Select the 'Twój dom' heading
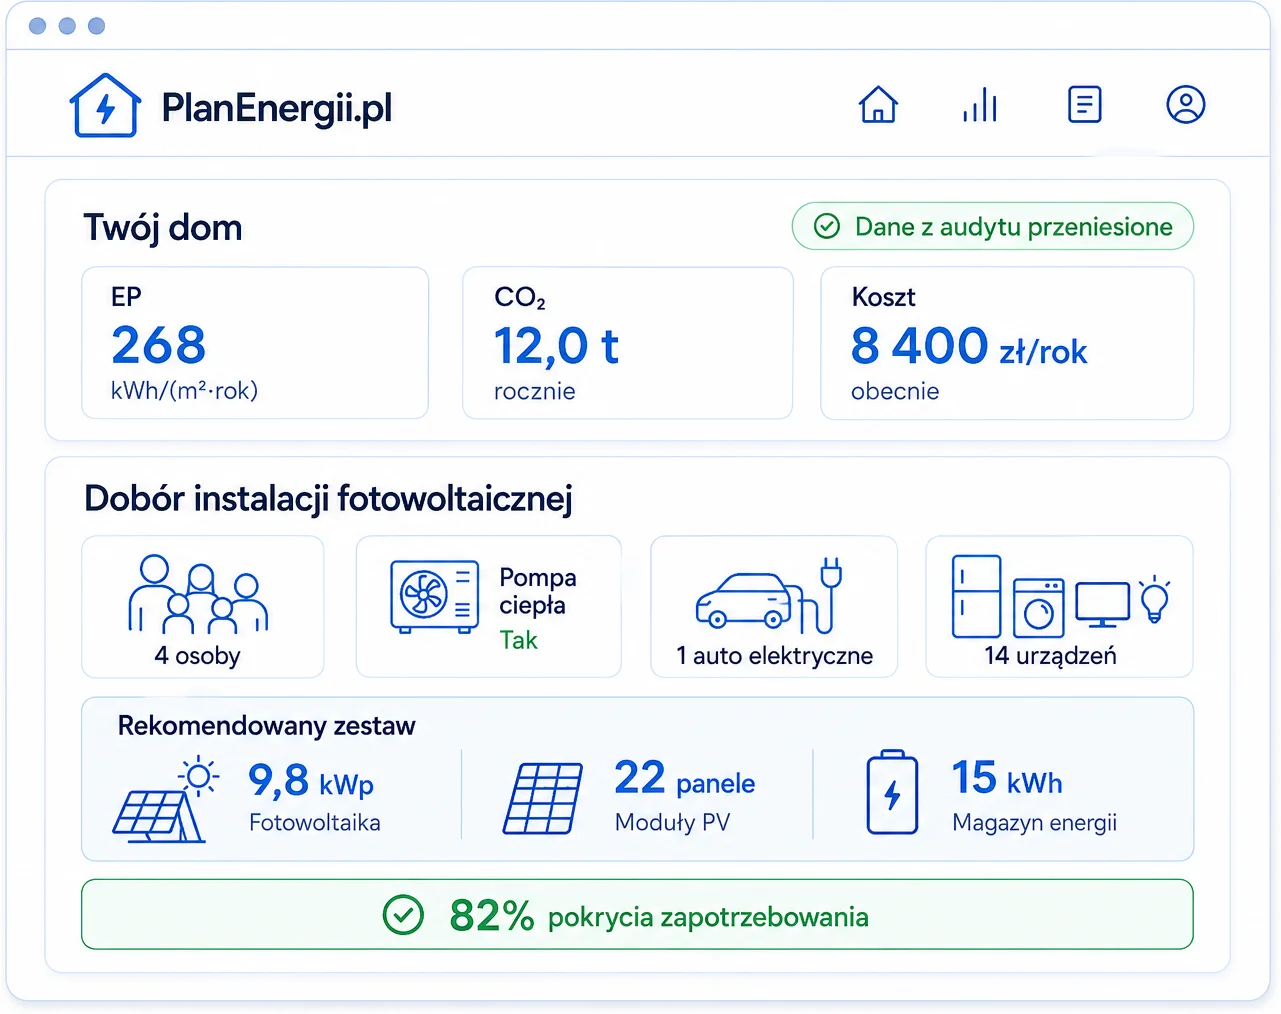Viewport: 1281px width, 1014px height. pos(163,228)
